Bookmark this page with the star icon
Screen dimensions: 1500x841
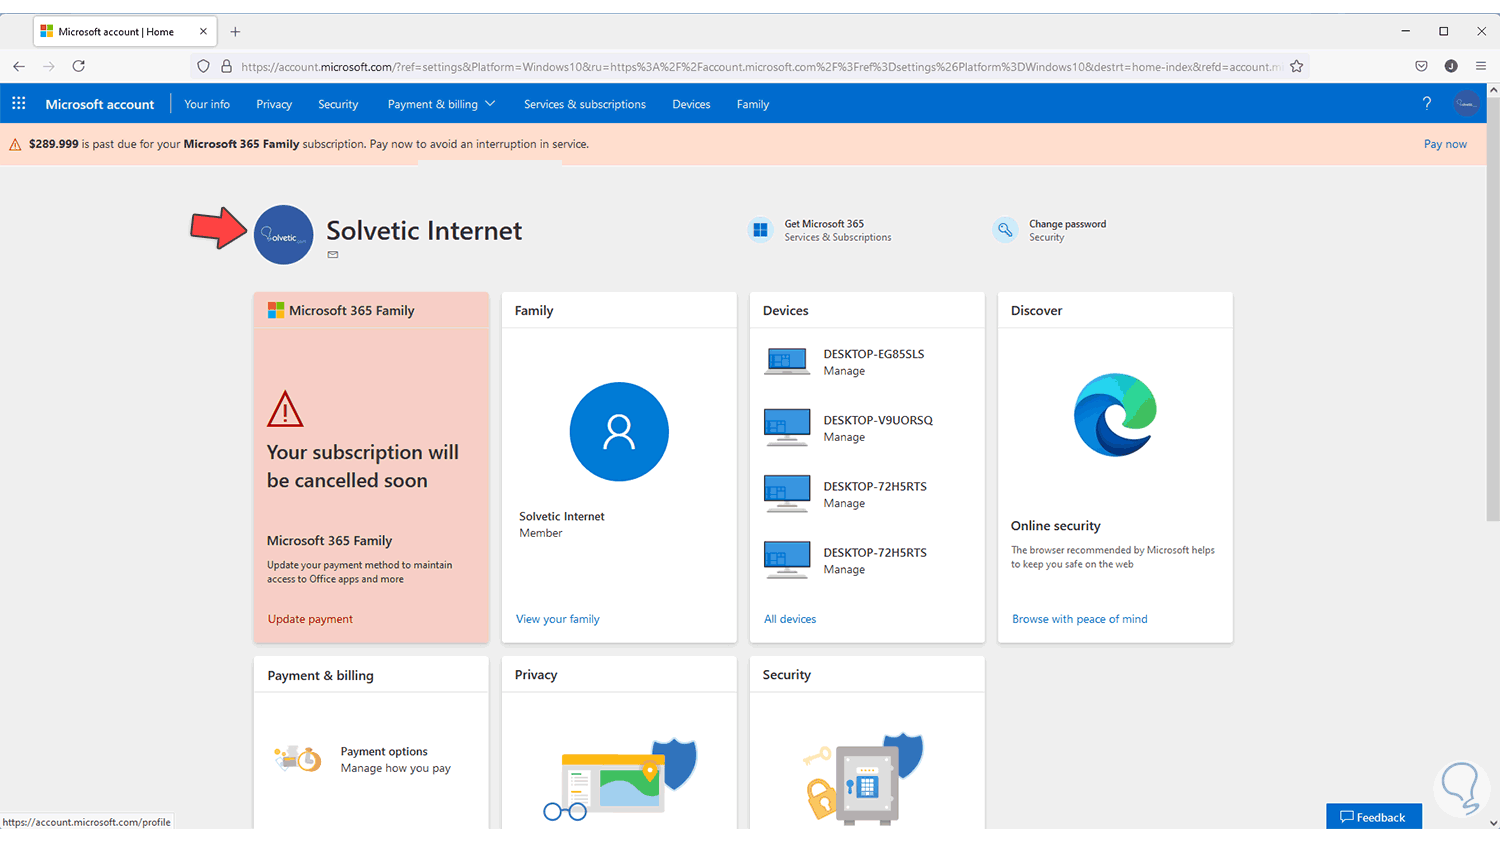point(1297,66)
